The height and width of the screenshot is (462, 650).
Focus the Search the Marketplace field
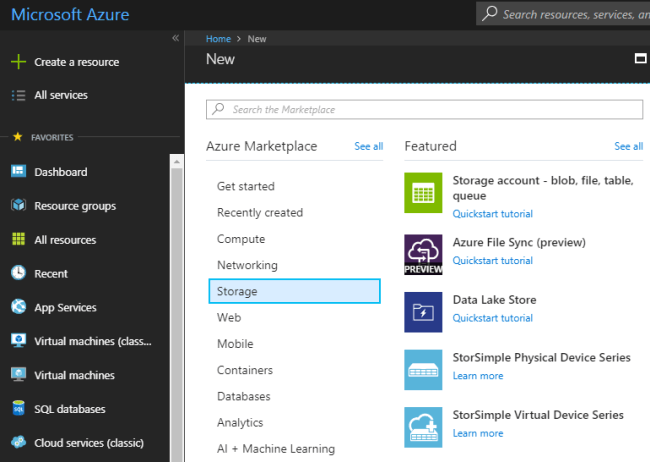pyautogui.click(x=424, y=109)
